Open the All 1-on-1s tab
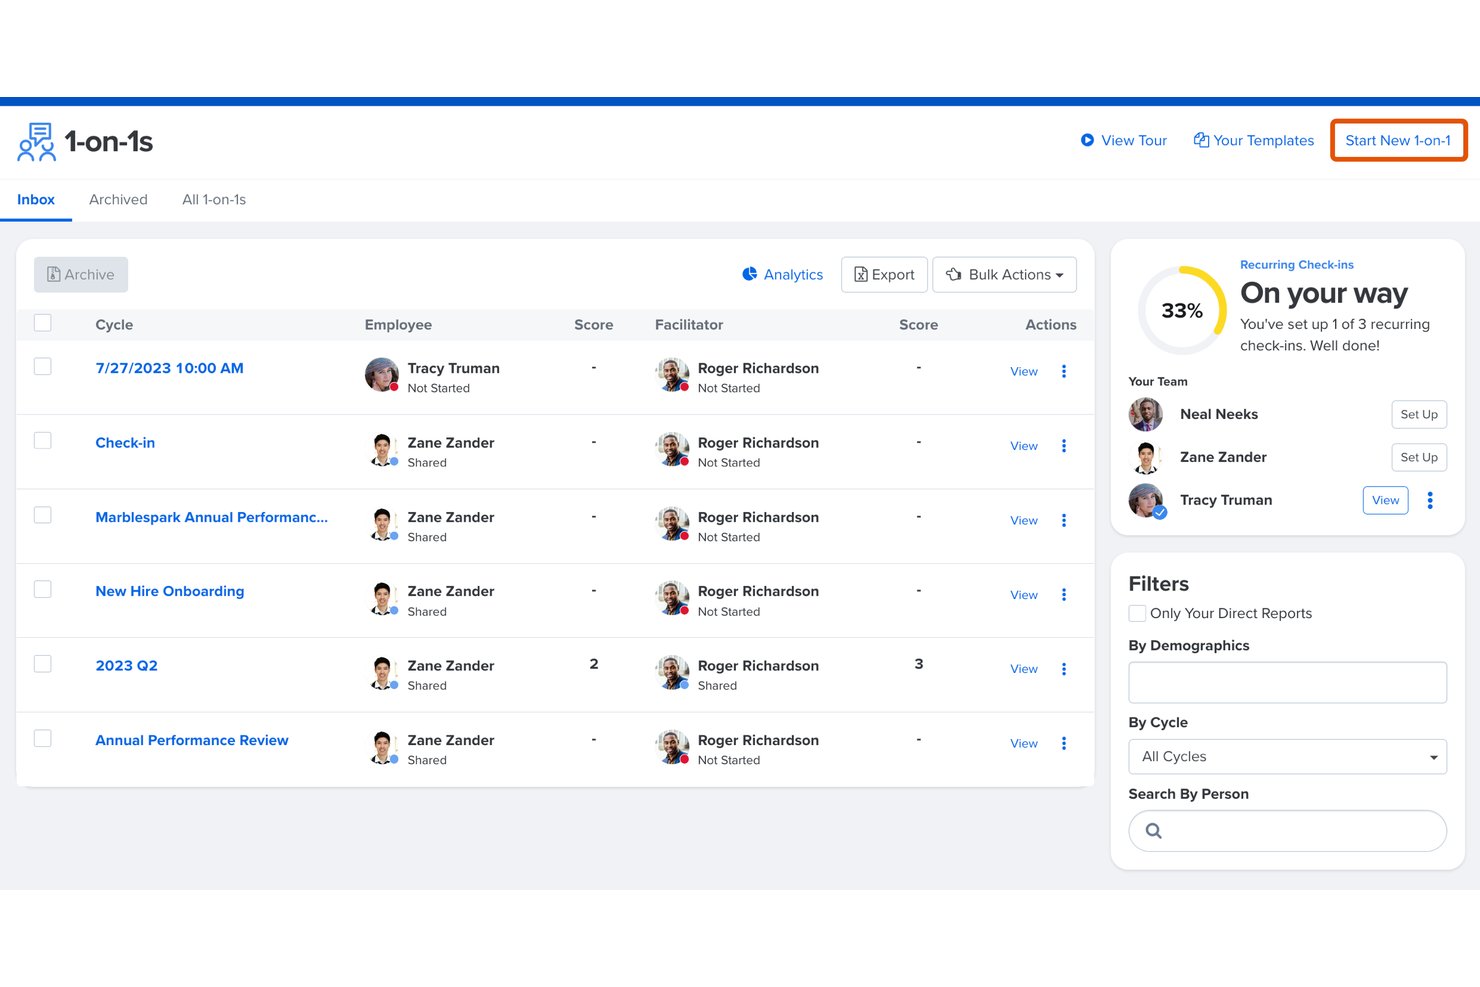This screenshot has height=987, width=1480. point(214,199)
